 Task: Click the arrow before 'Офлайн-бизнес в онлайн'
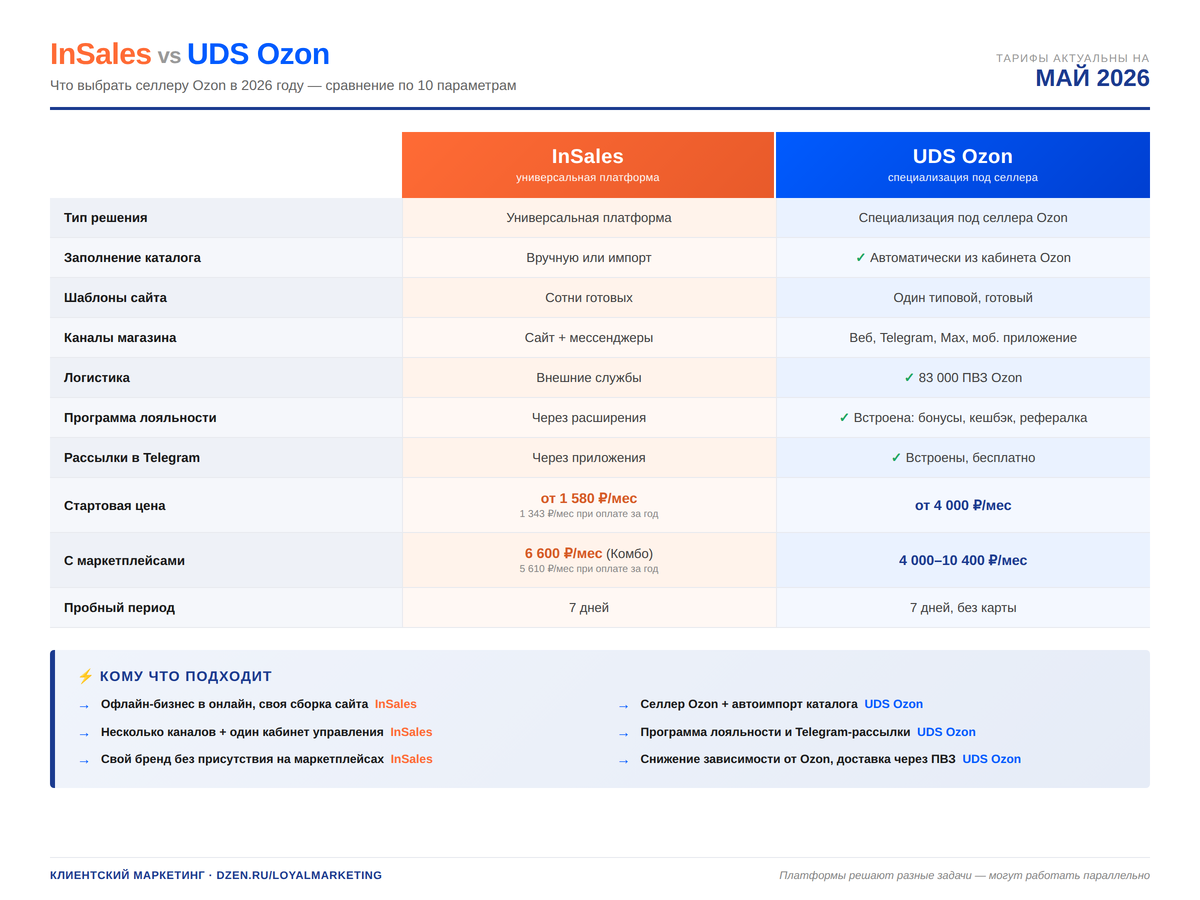point(84,706)
